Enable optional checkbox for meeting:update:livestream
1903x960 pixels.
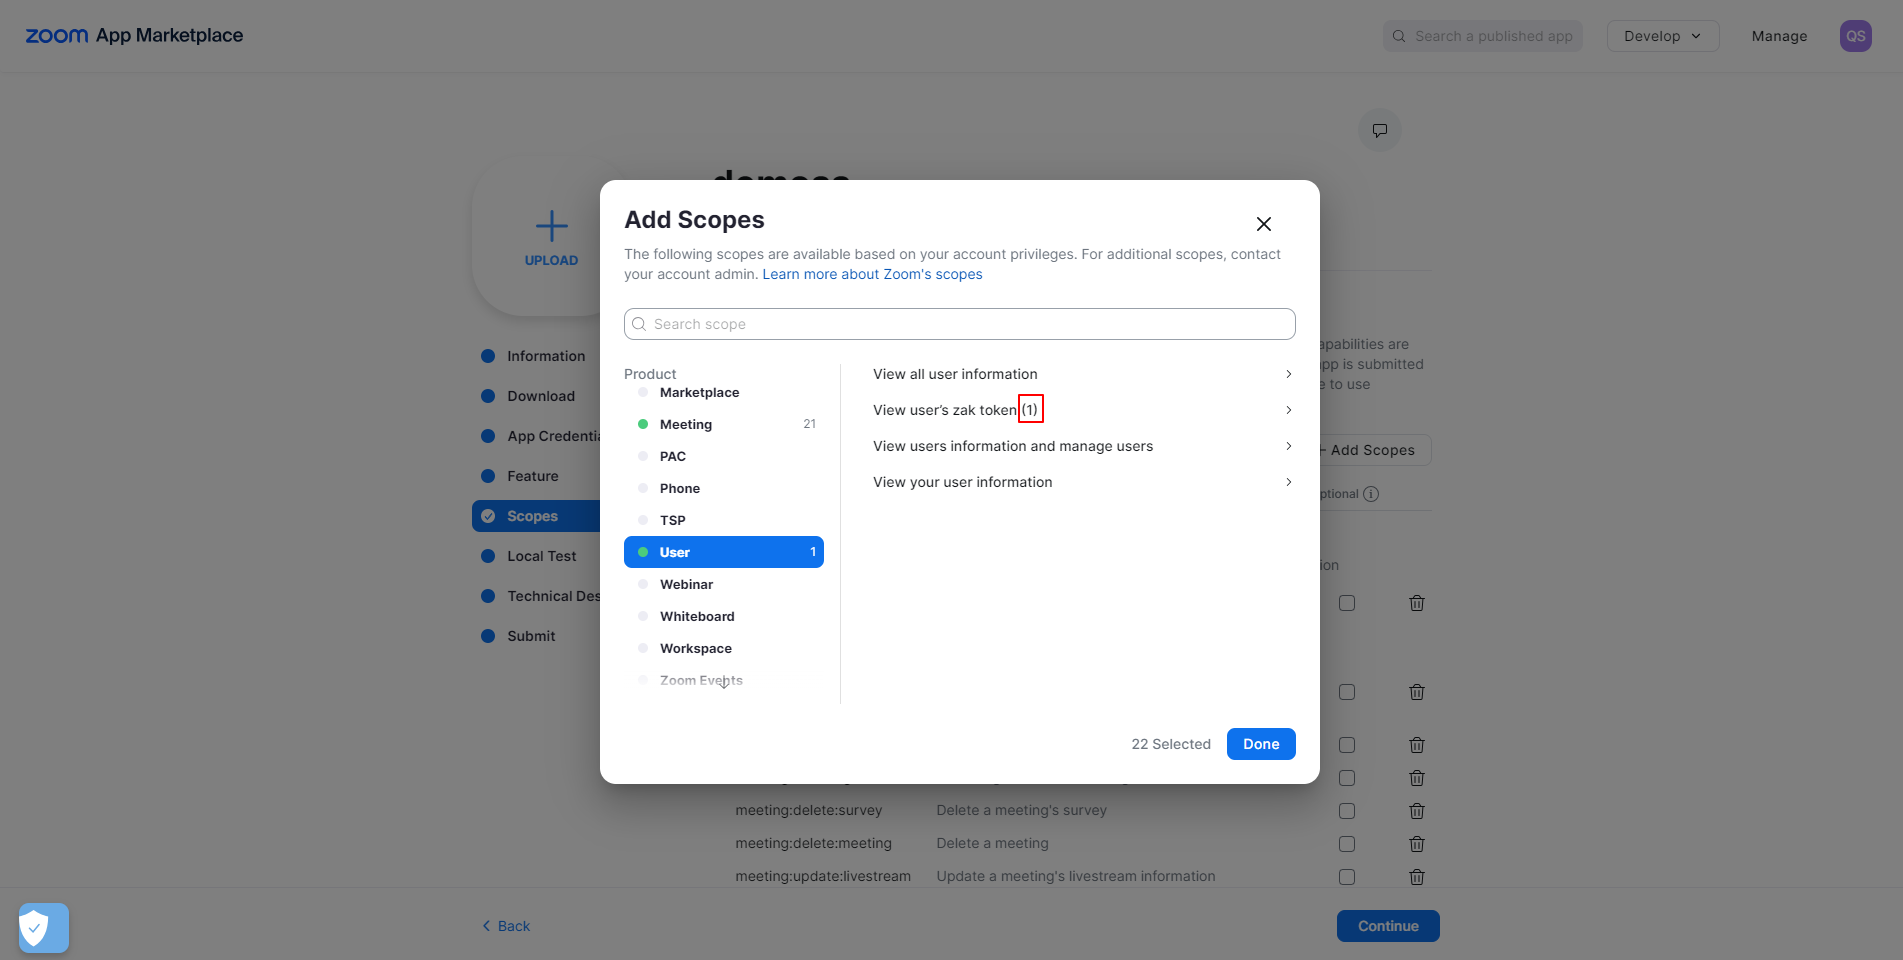pos(1347,877)
